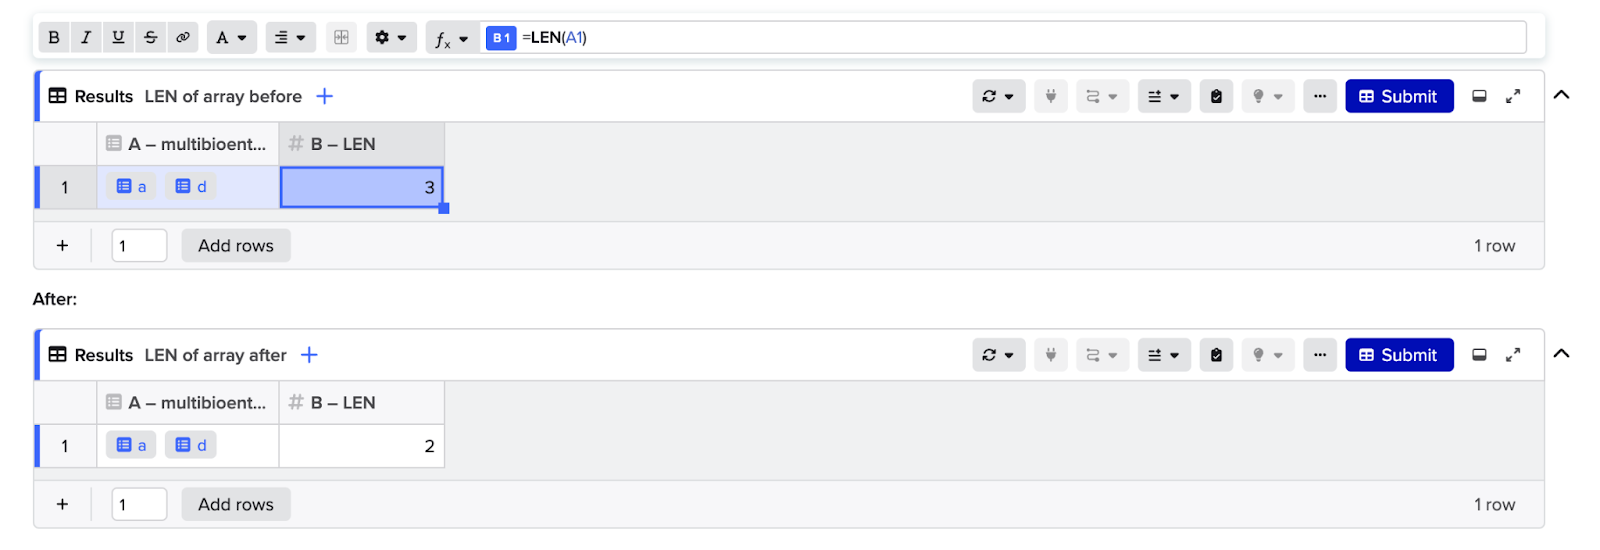Select the 'B – LEN' column header in bottom table
The image size is (1600, 550).
[x=361, y=403]
